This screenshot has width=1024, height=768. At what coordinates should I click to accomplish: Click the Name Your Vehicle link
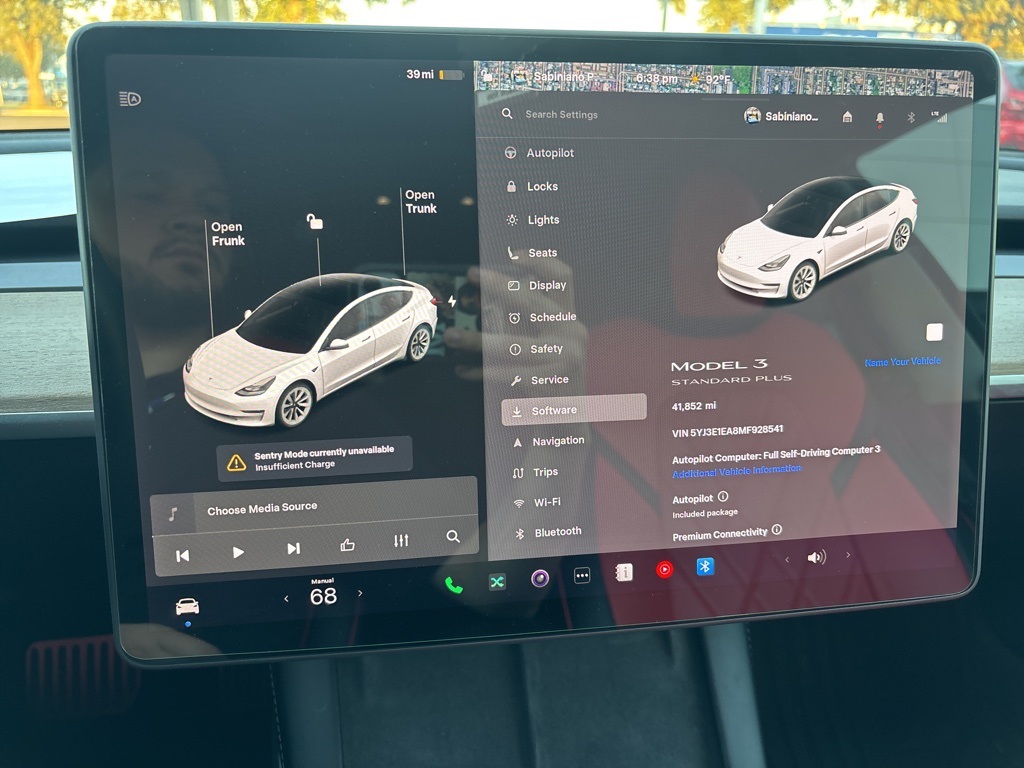click(x=903, y=361)
